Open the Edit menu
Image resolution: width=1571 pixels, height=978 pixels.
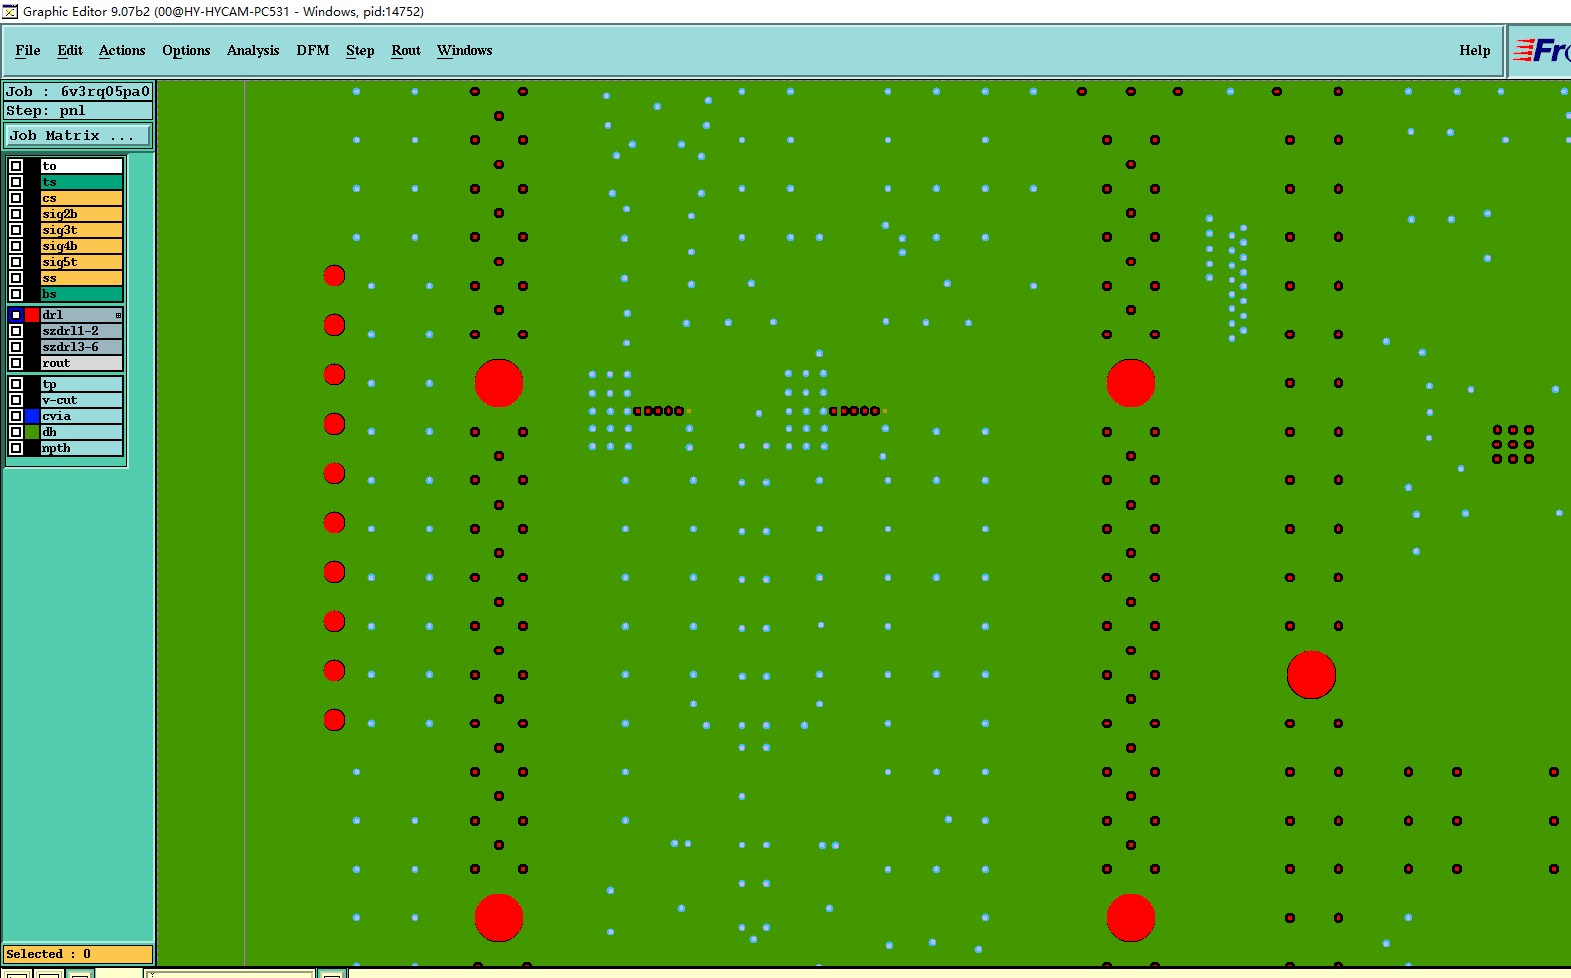70,50
